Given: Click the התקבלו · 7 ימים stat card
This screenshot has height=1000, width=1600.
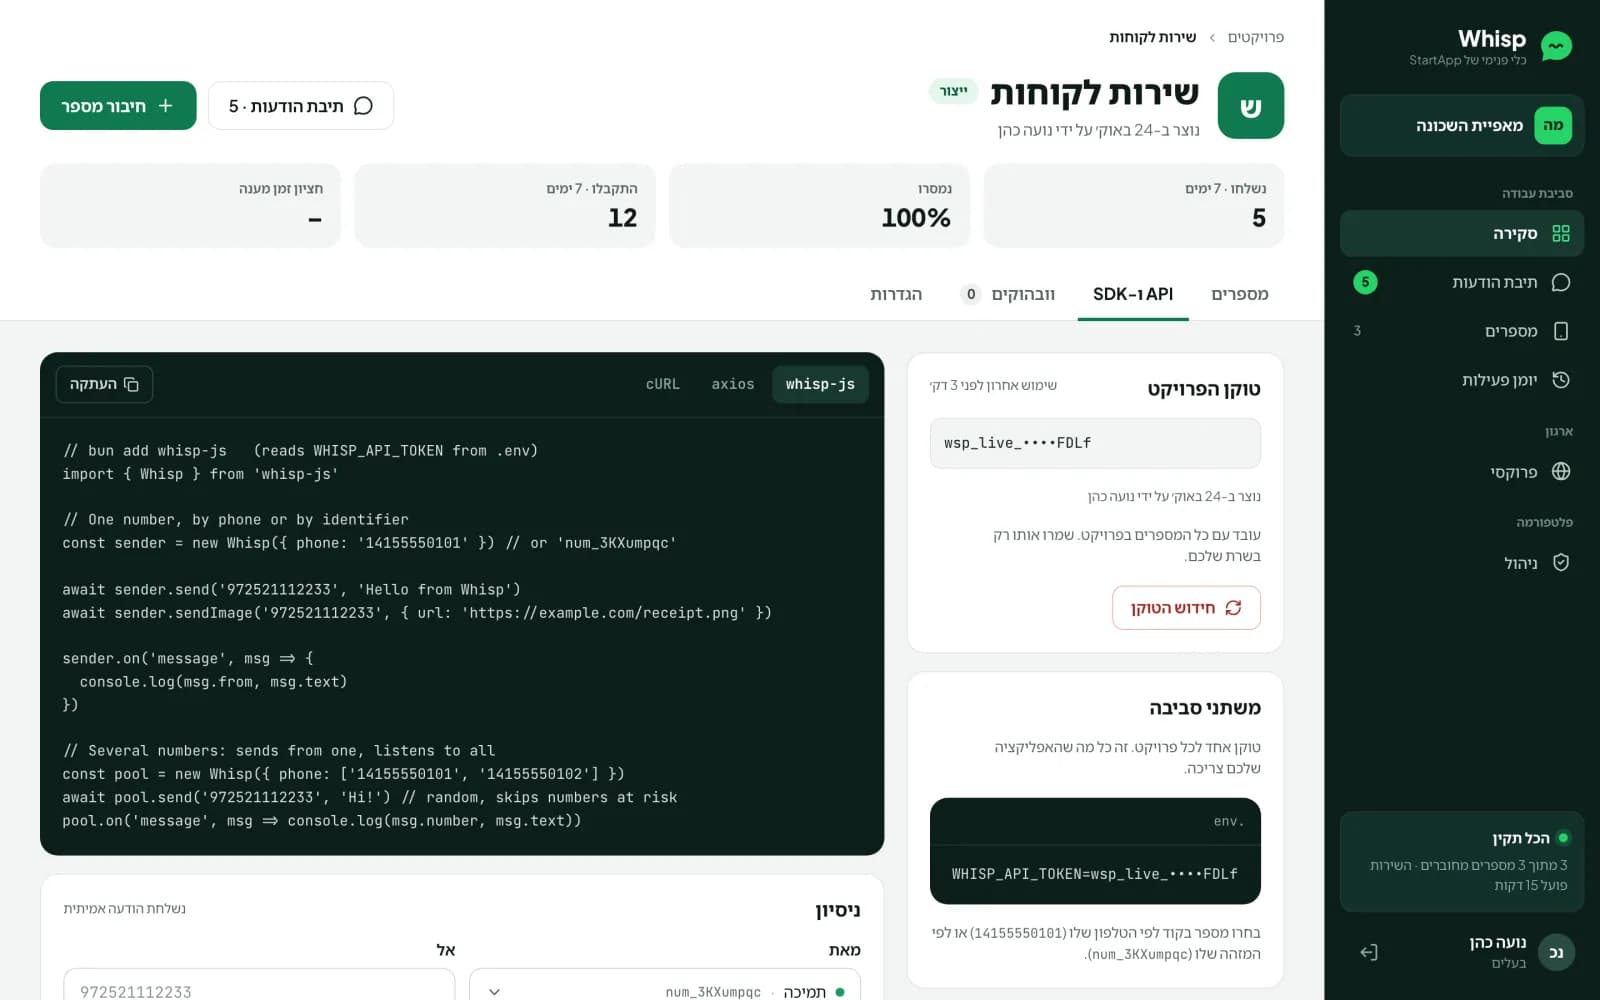Looking at the screenshot, I should point(505,205).
